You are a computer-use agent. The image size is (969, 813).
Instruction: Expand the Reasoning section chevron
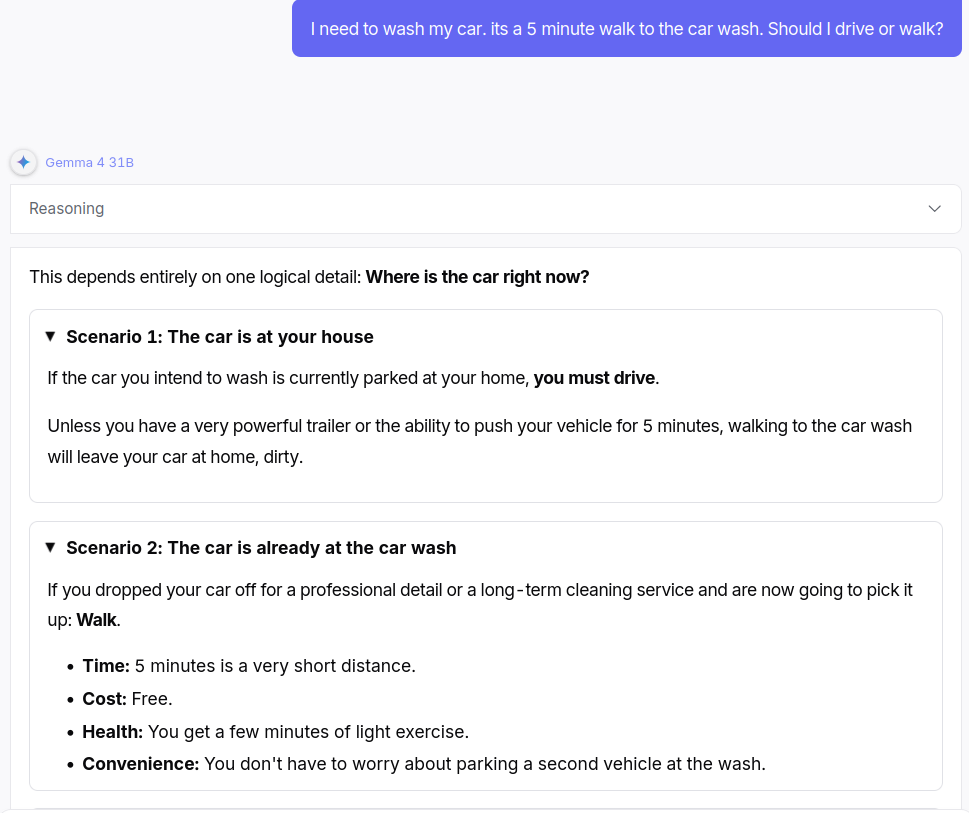(934, 209)
